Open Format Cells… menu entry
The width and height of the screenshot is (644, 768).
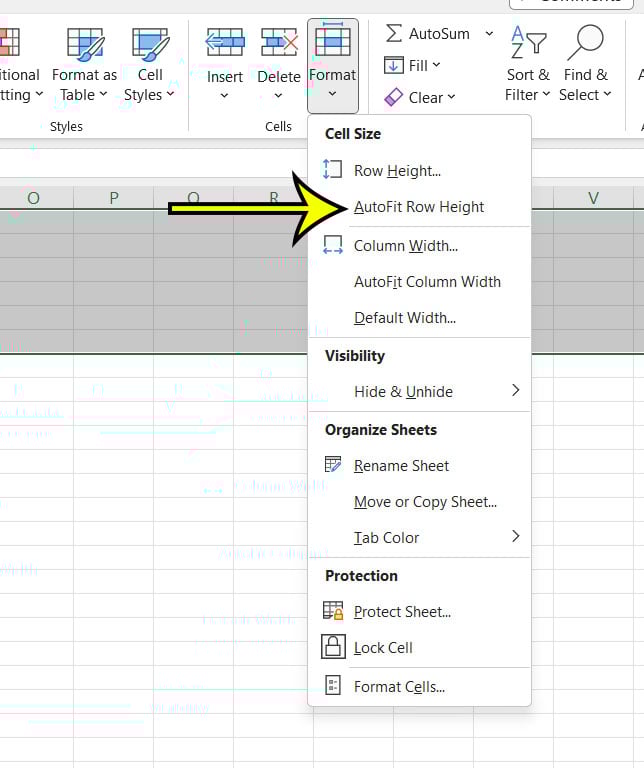420,687
